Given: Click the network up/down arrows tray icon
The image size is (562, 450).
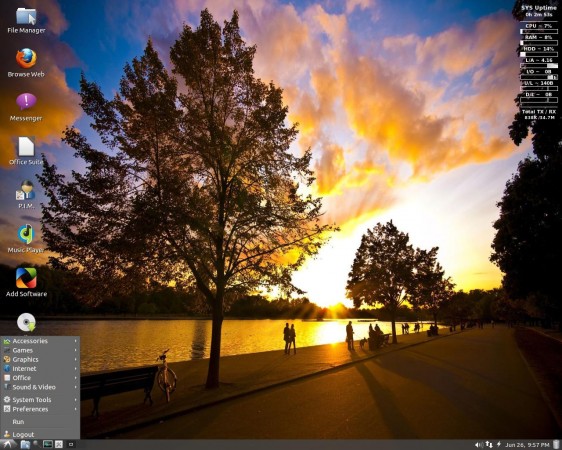Looking at the screenshot, I should (489, 444).
